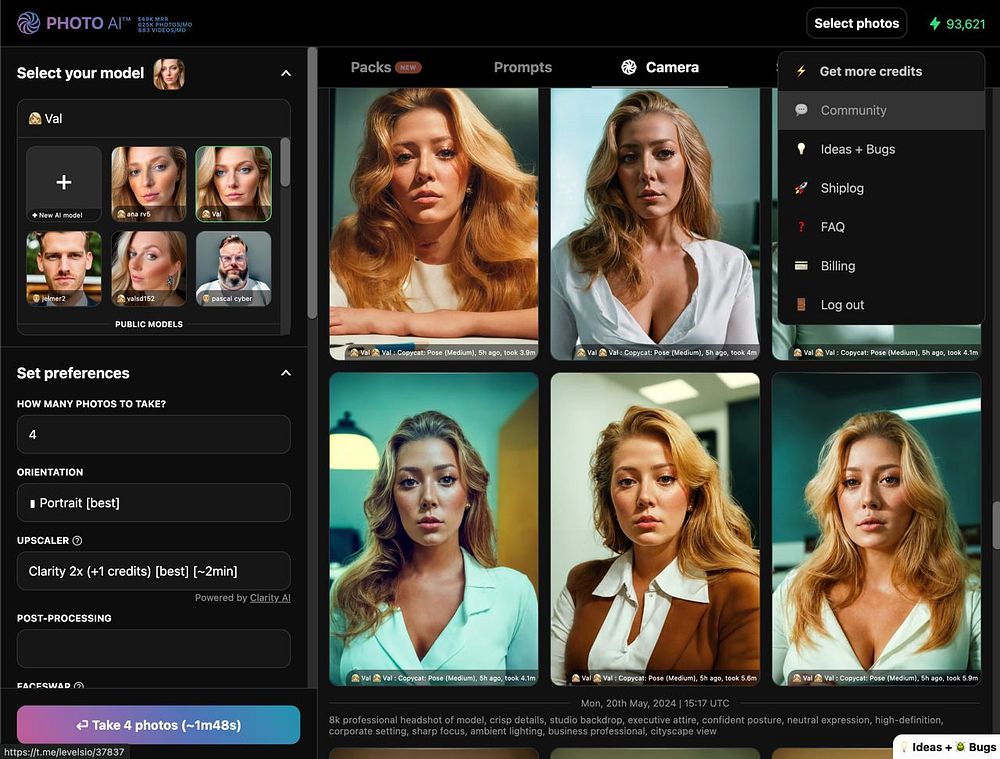Open photo with mint blouse and lamp
This screenshot has width=1000, height=759.
[434, 529]
